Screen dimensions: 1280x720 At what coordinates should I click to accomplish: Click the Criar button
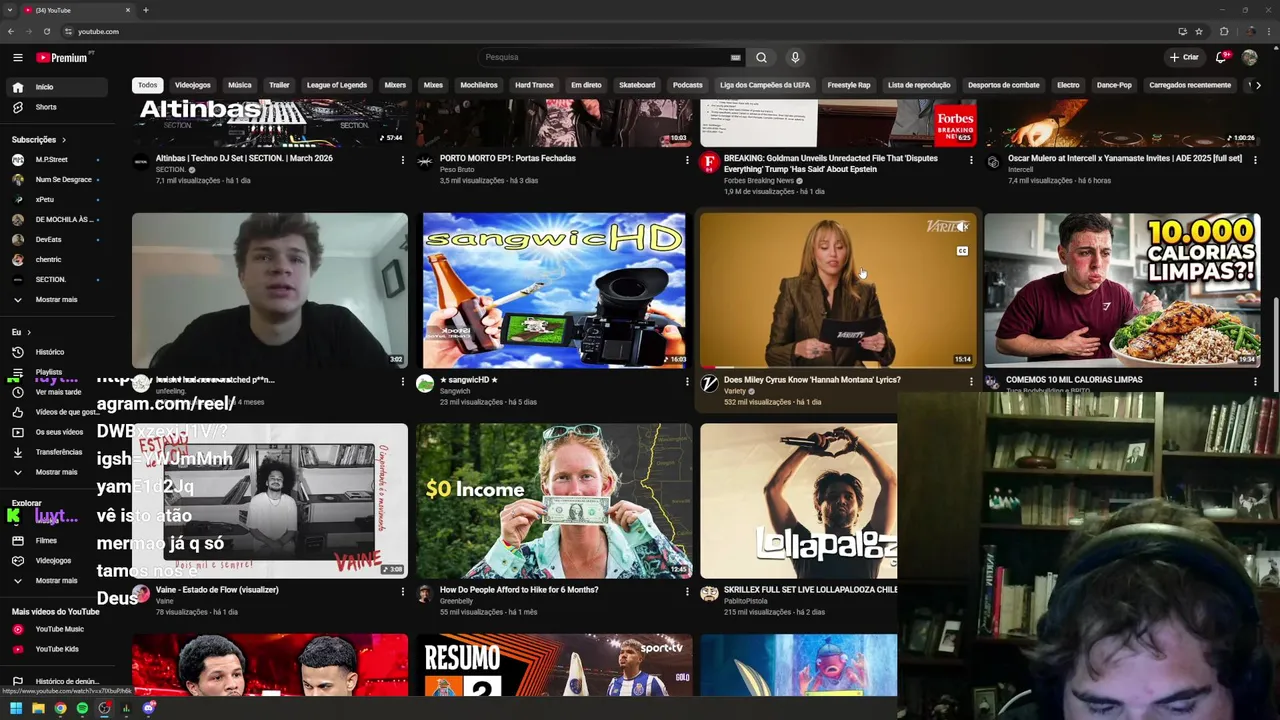(x=1184, y=57)
